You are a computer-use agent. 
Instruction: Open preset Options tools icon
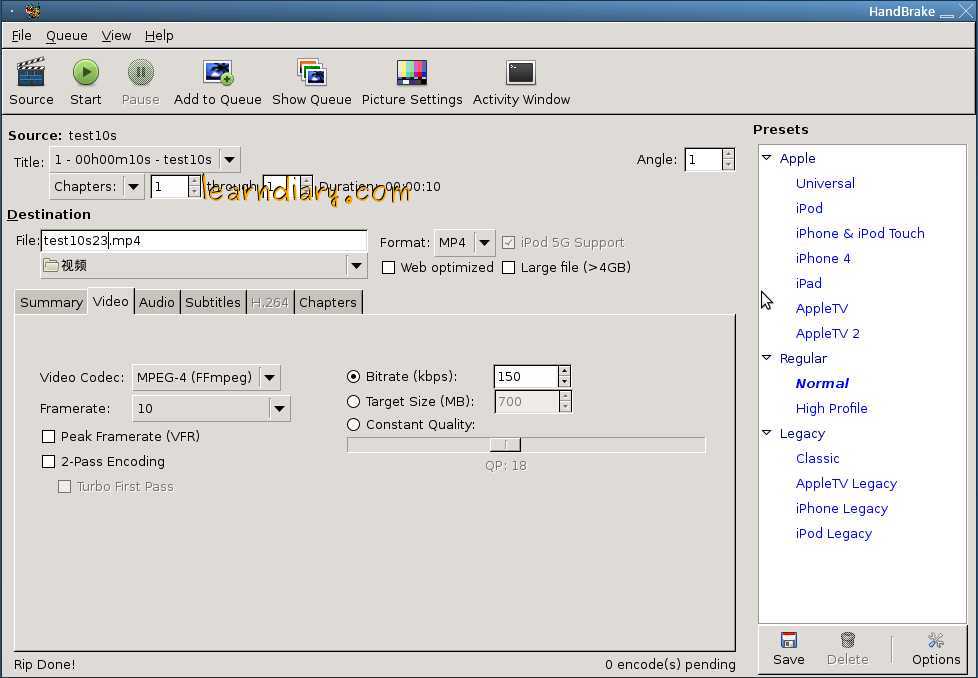click(x=936, y=640)
